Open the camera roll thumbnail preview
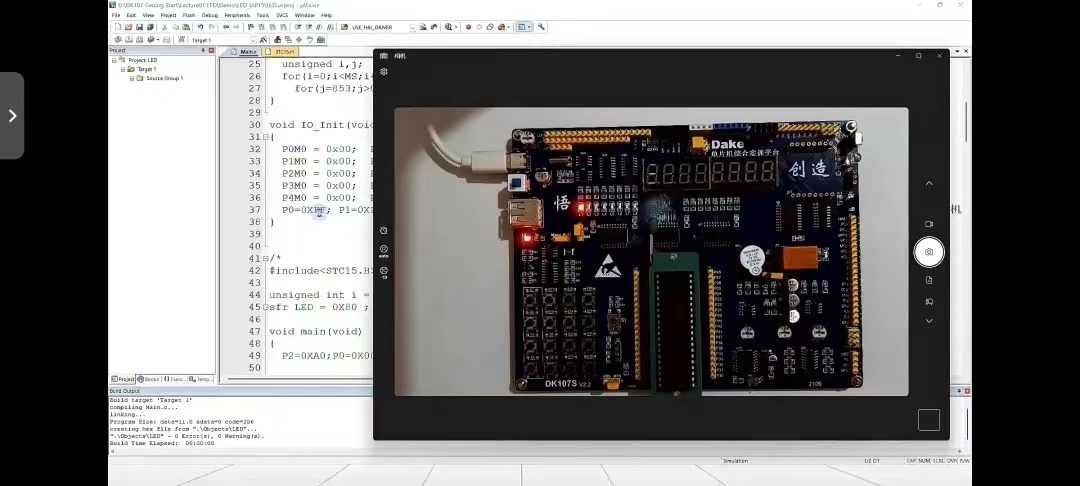Viewport: 1080px width, 486px height. 928,420
